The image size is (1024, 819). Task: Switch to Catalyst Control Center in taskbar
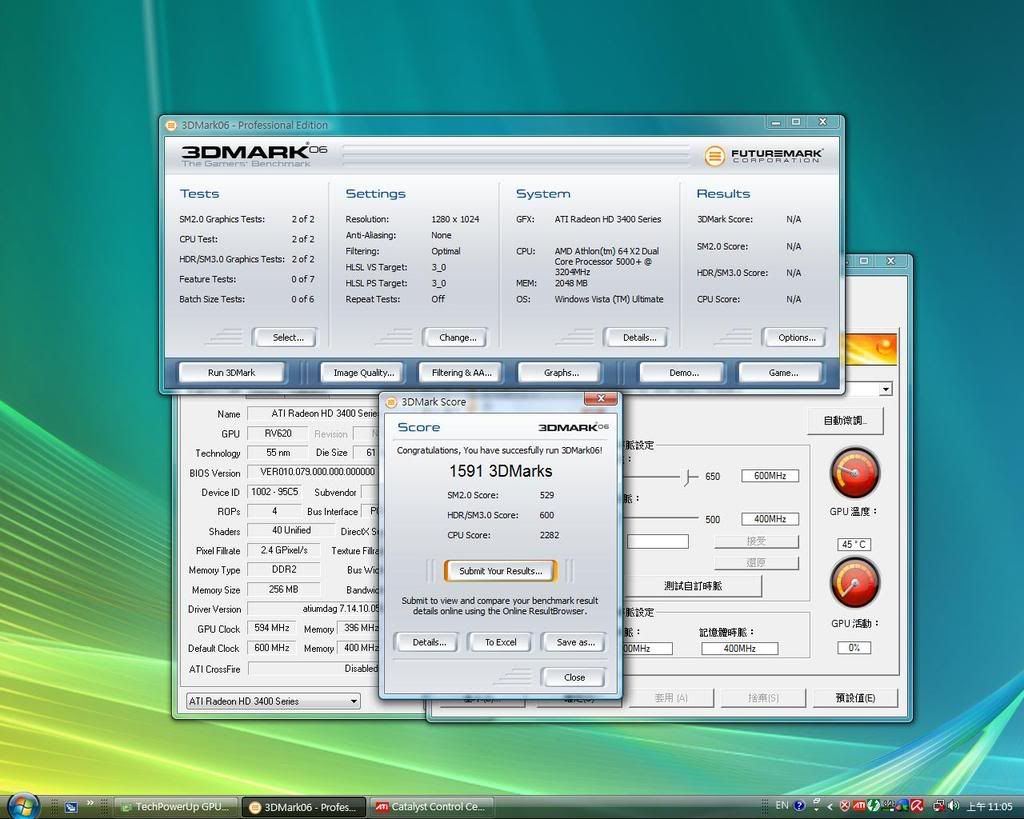pyautogui.click(x=432, y=807)
